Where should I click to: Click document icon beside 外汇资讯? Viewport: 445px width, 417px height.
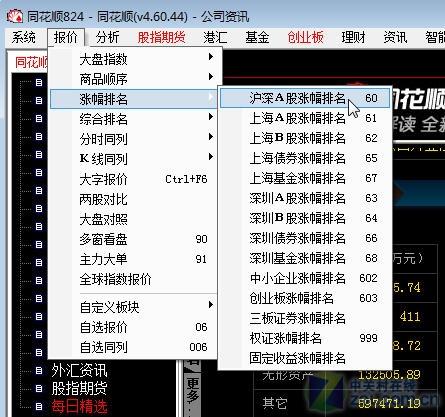coord(39,370)
